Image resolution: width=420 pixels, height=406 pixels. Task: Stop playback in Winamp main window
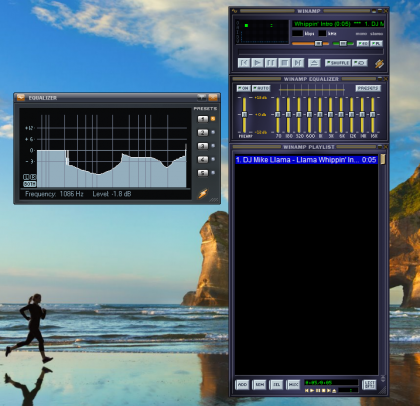284,63
